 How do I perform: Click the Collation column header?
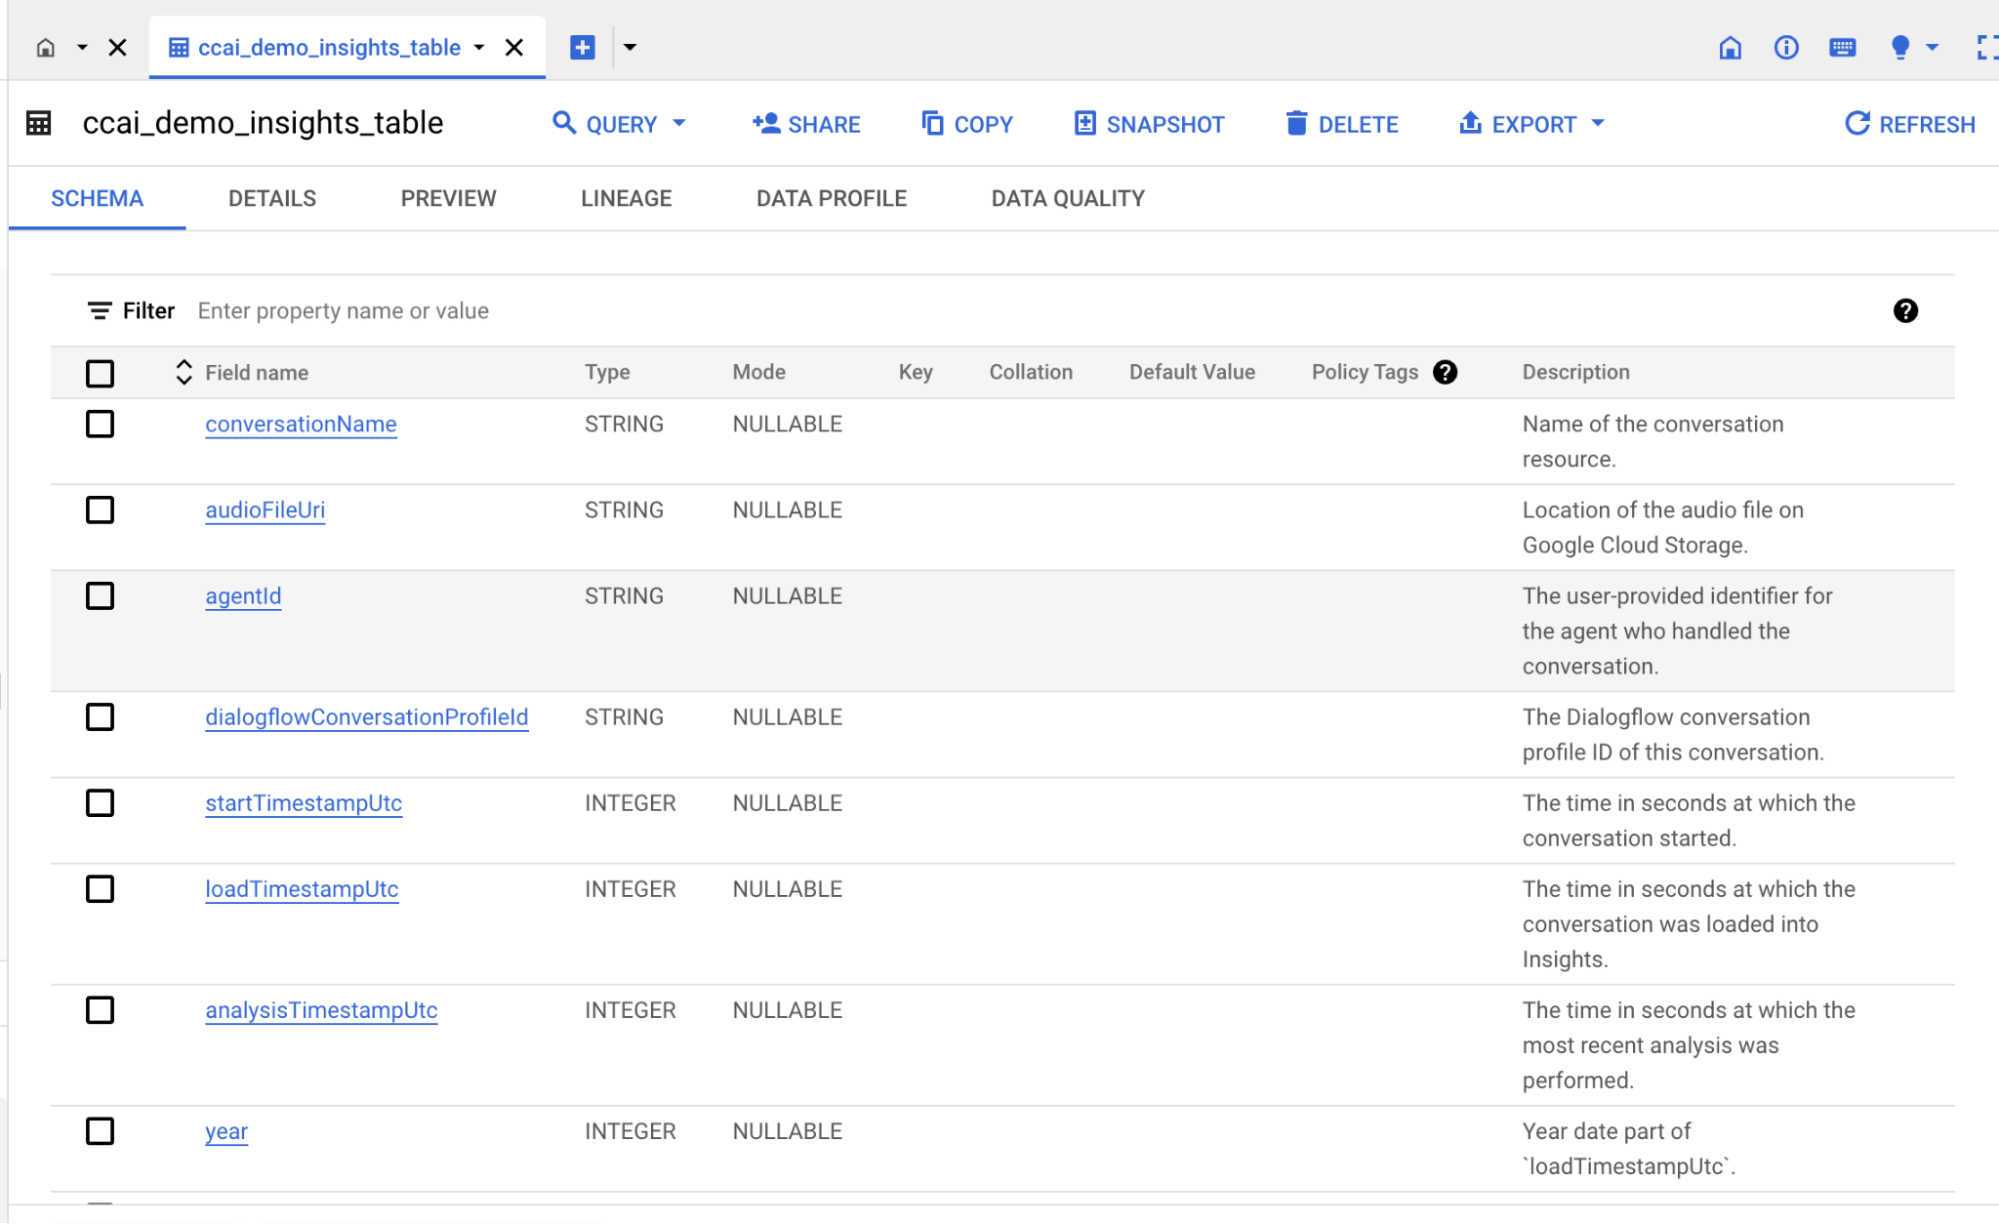coord(1031,372)
